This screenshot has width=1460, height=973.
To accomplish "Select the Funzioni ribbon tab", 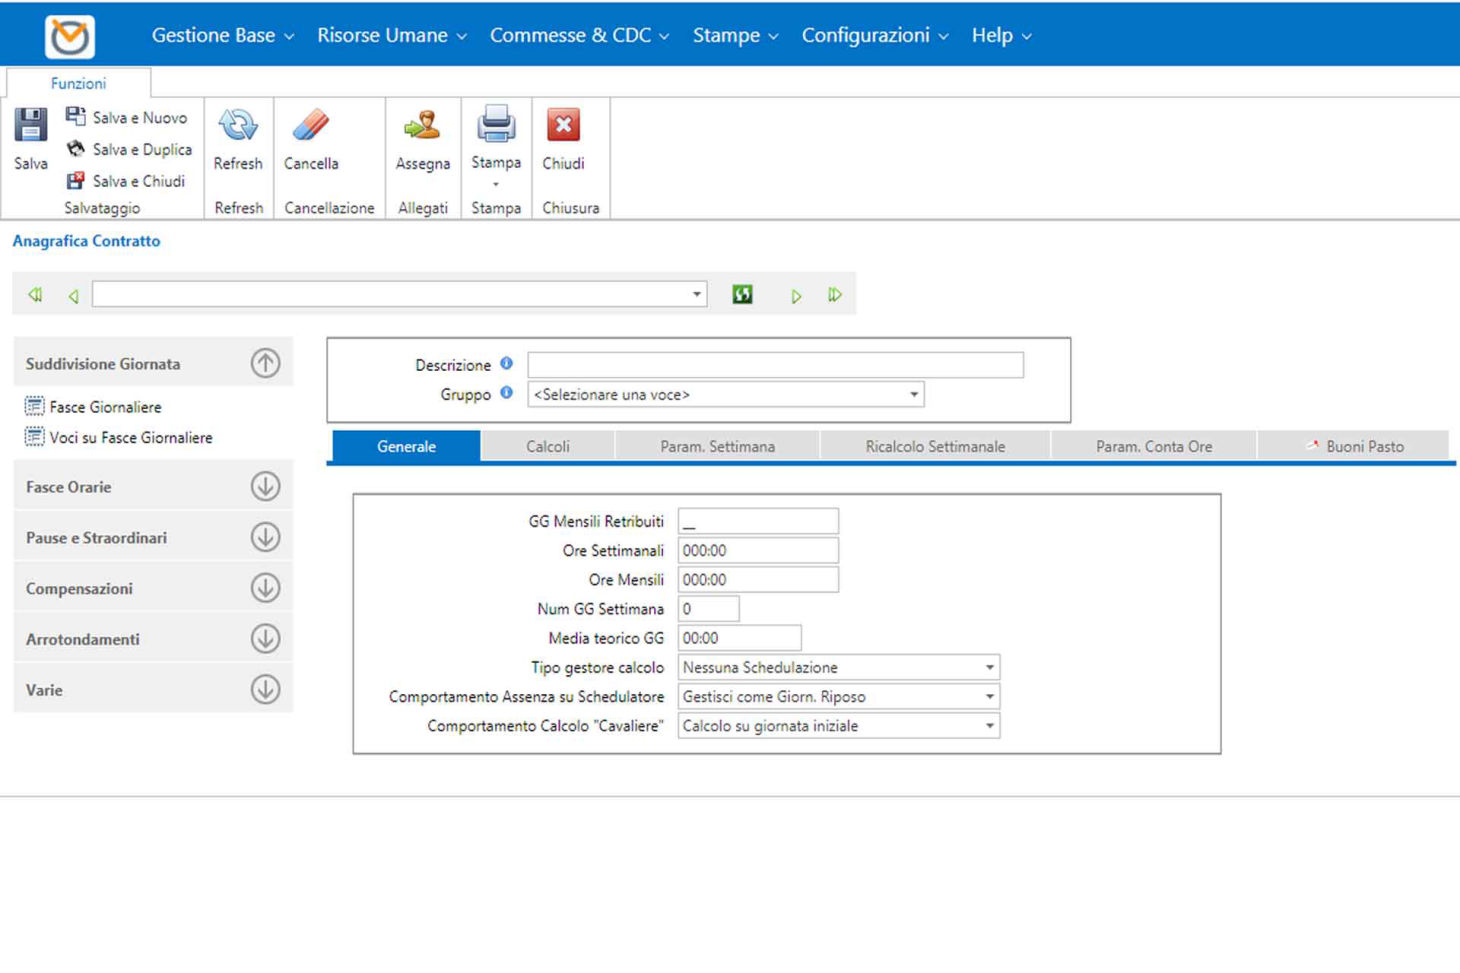I will 78,83.
